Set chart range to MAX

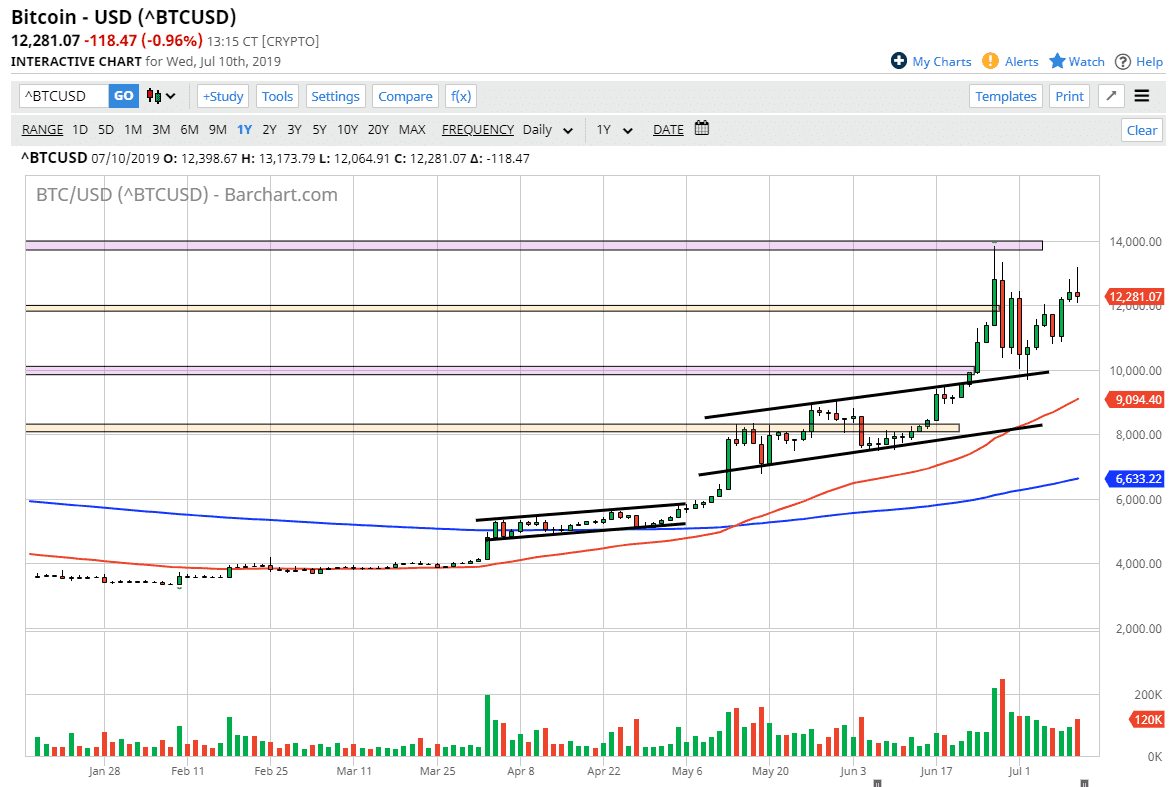(412, 129)
